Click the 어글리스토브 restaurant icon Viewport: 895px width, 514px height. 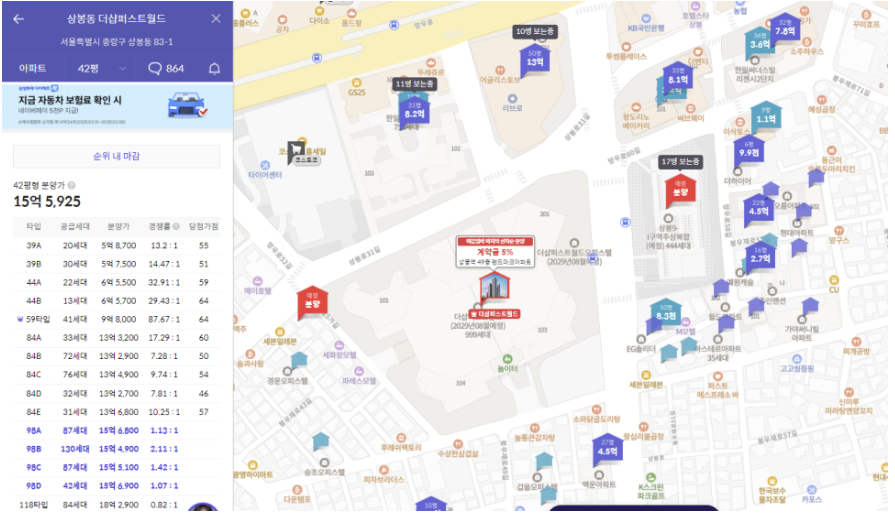point(500,70)
